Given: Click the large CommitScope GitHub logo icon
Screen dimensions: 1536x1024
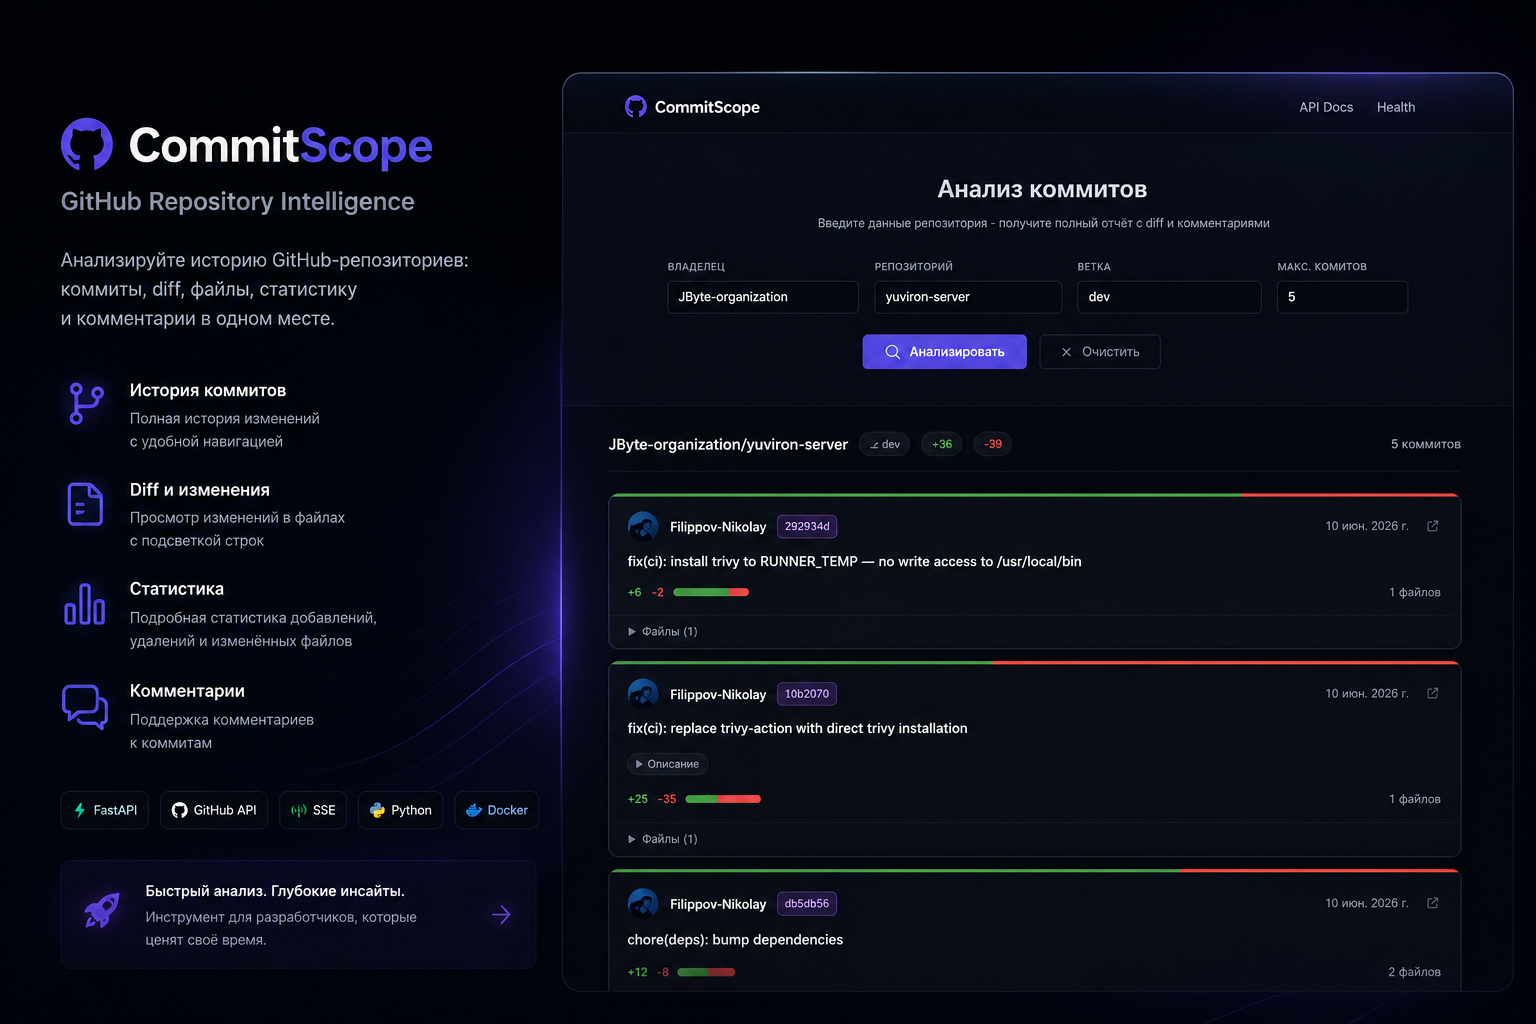Looking at the screenshot, I should (87, 145).
